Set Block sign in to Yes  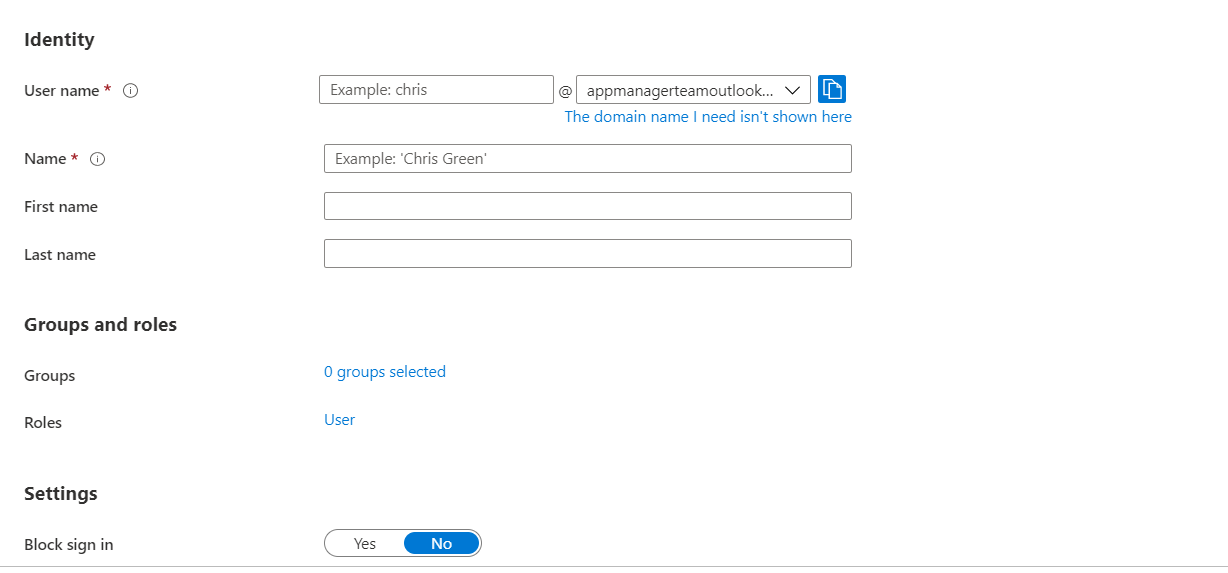pyautogui.click(x=365, y=544)
